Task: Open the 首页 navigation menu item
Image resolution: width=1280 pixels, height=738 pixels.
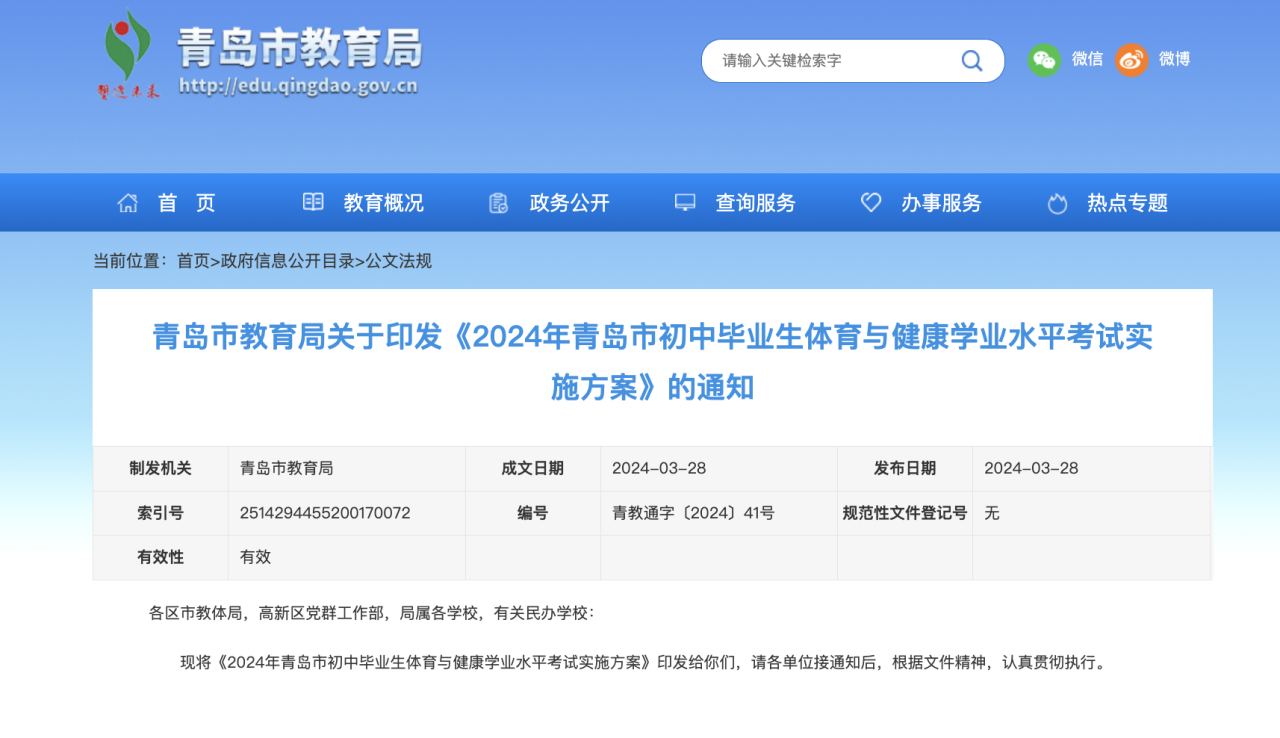Action: (187, 203)
